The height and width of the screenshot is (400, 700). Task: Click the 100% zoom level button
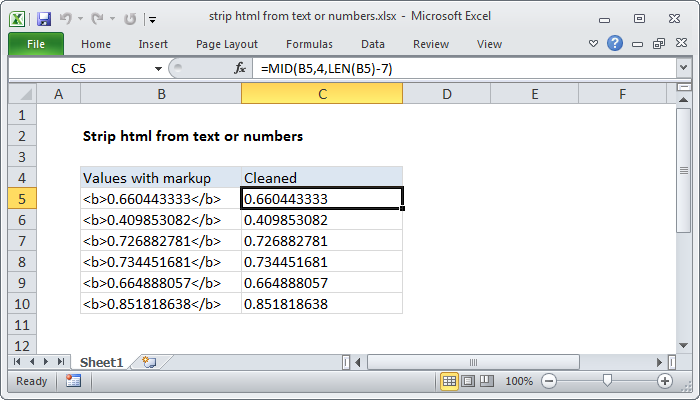point(519,381)
